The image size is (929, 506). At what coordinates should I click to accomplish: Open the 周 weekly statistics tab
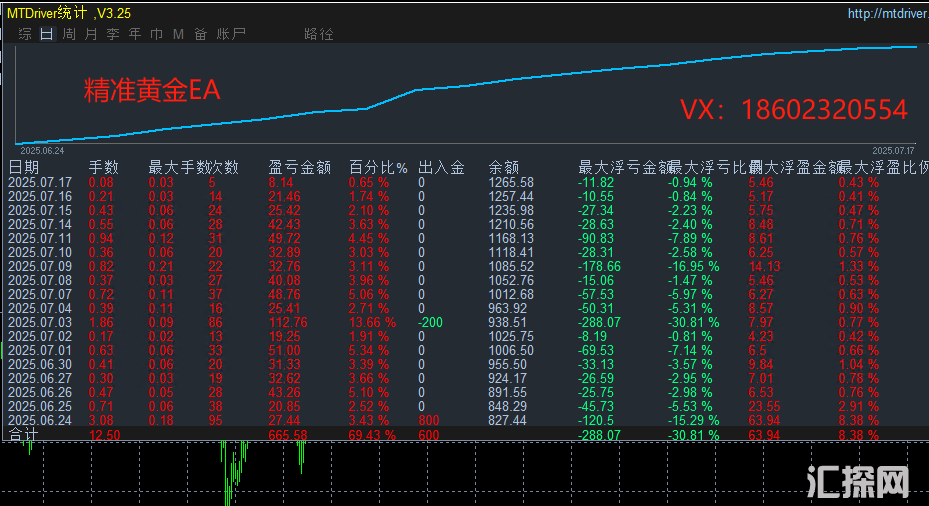click(x=69, y=34)
